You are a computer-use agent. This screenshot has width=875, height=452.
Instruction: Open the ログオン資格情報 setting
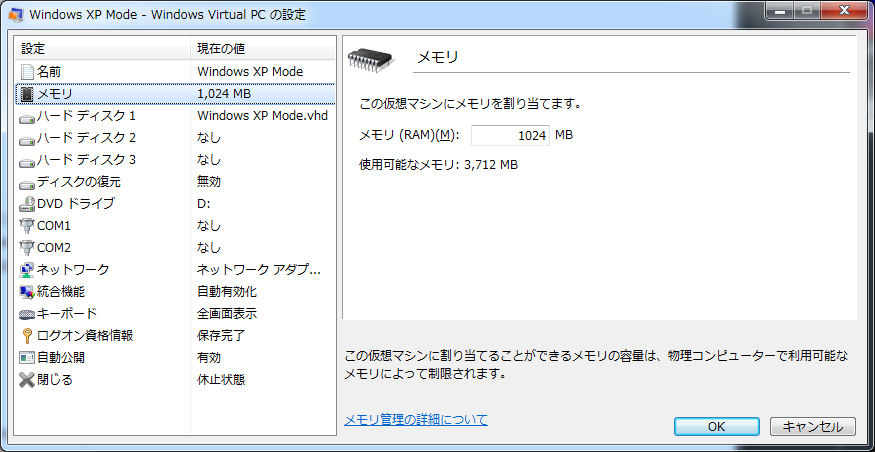[x=175, y=336]
